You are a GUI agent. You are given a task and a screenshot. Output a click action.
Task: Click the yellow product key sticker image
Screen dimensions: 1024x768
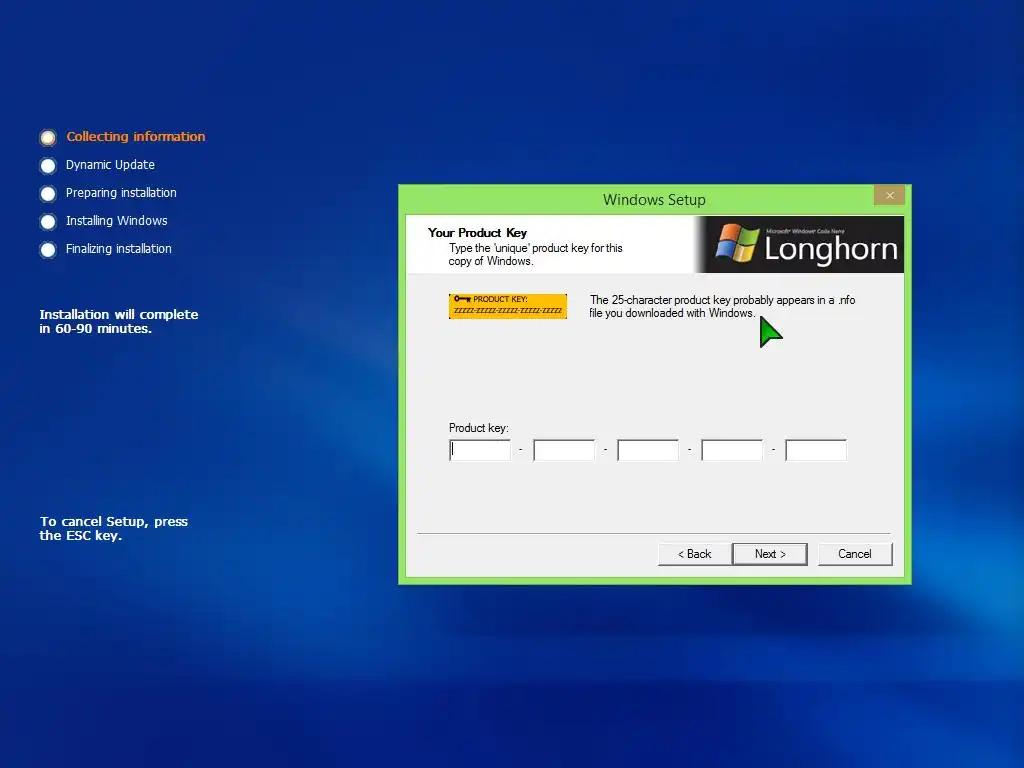point(507,306)
